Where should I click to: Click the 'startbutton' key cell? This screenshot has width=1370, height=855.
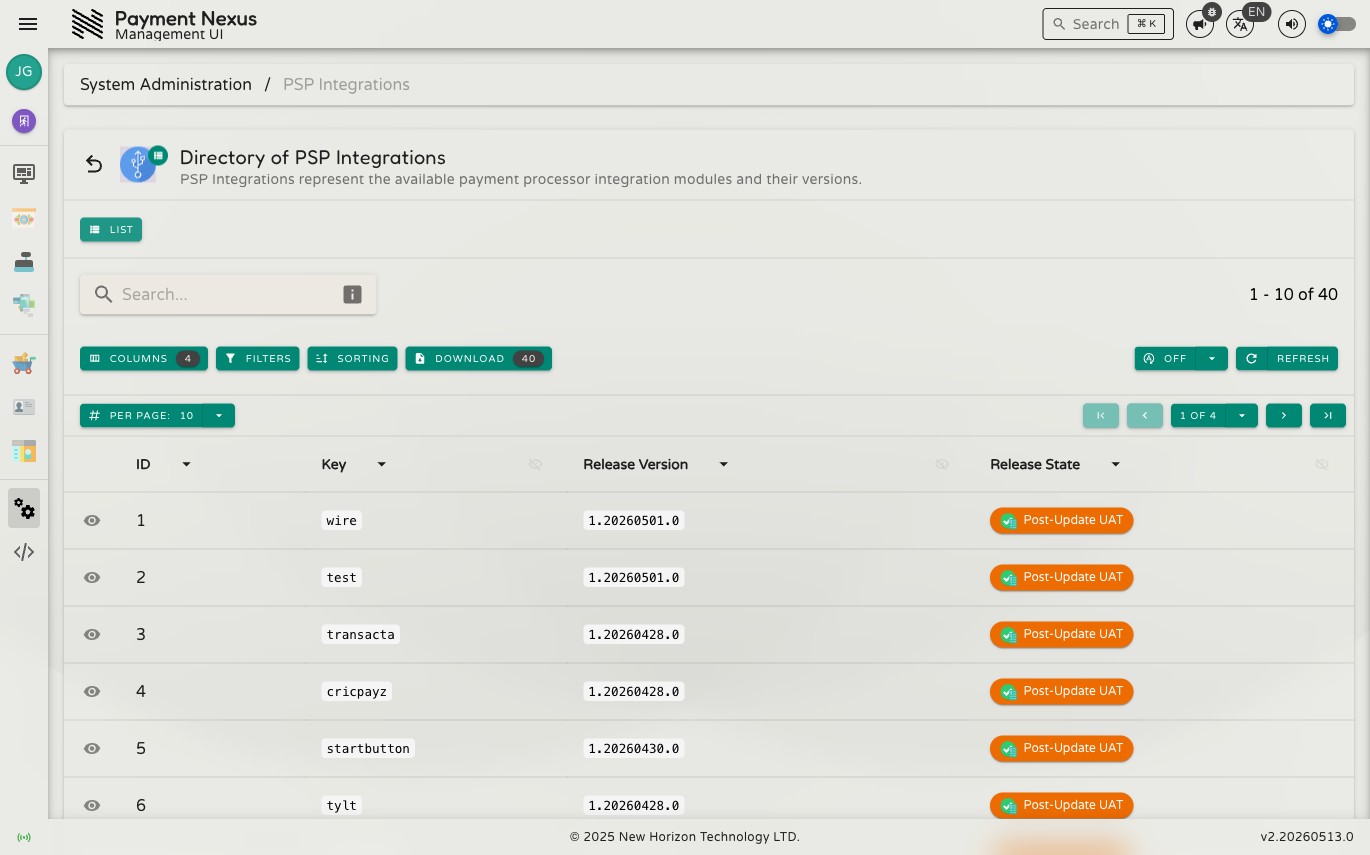point(368,748)
